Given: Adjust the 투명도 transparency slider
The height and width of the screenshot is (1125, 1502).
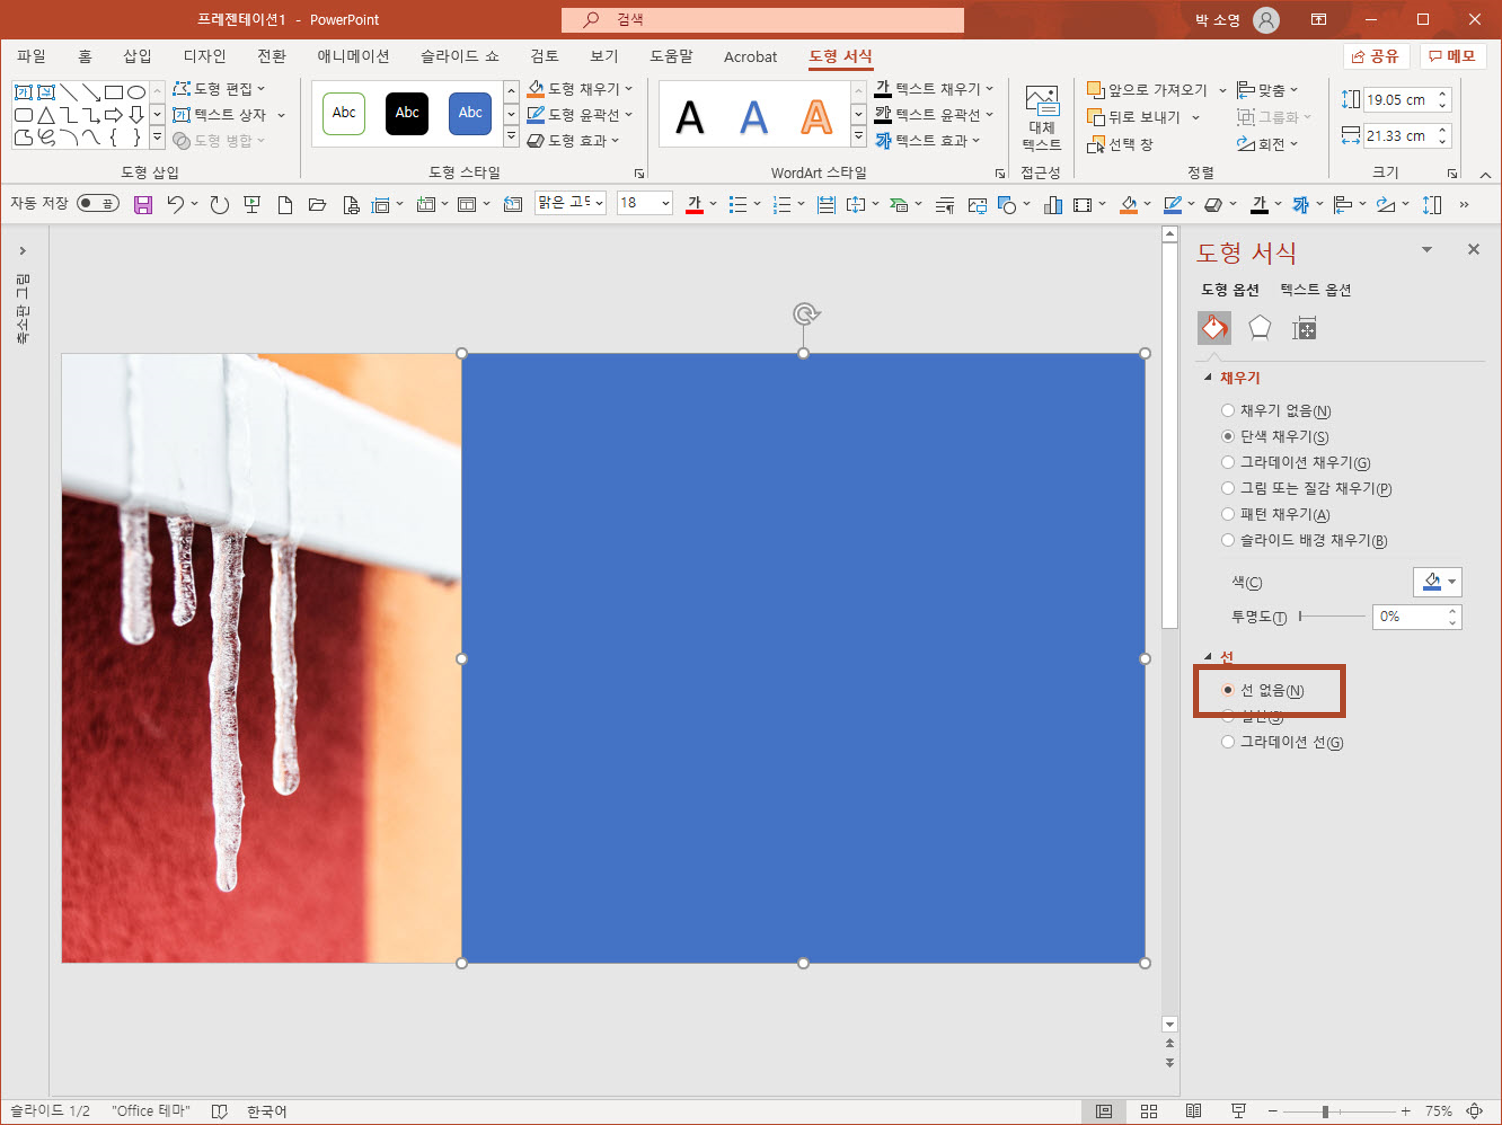Looking at the screenshot, I should (1332, 617).
